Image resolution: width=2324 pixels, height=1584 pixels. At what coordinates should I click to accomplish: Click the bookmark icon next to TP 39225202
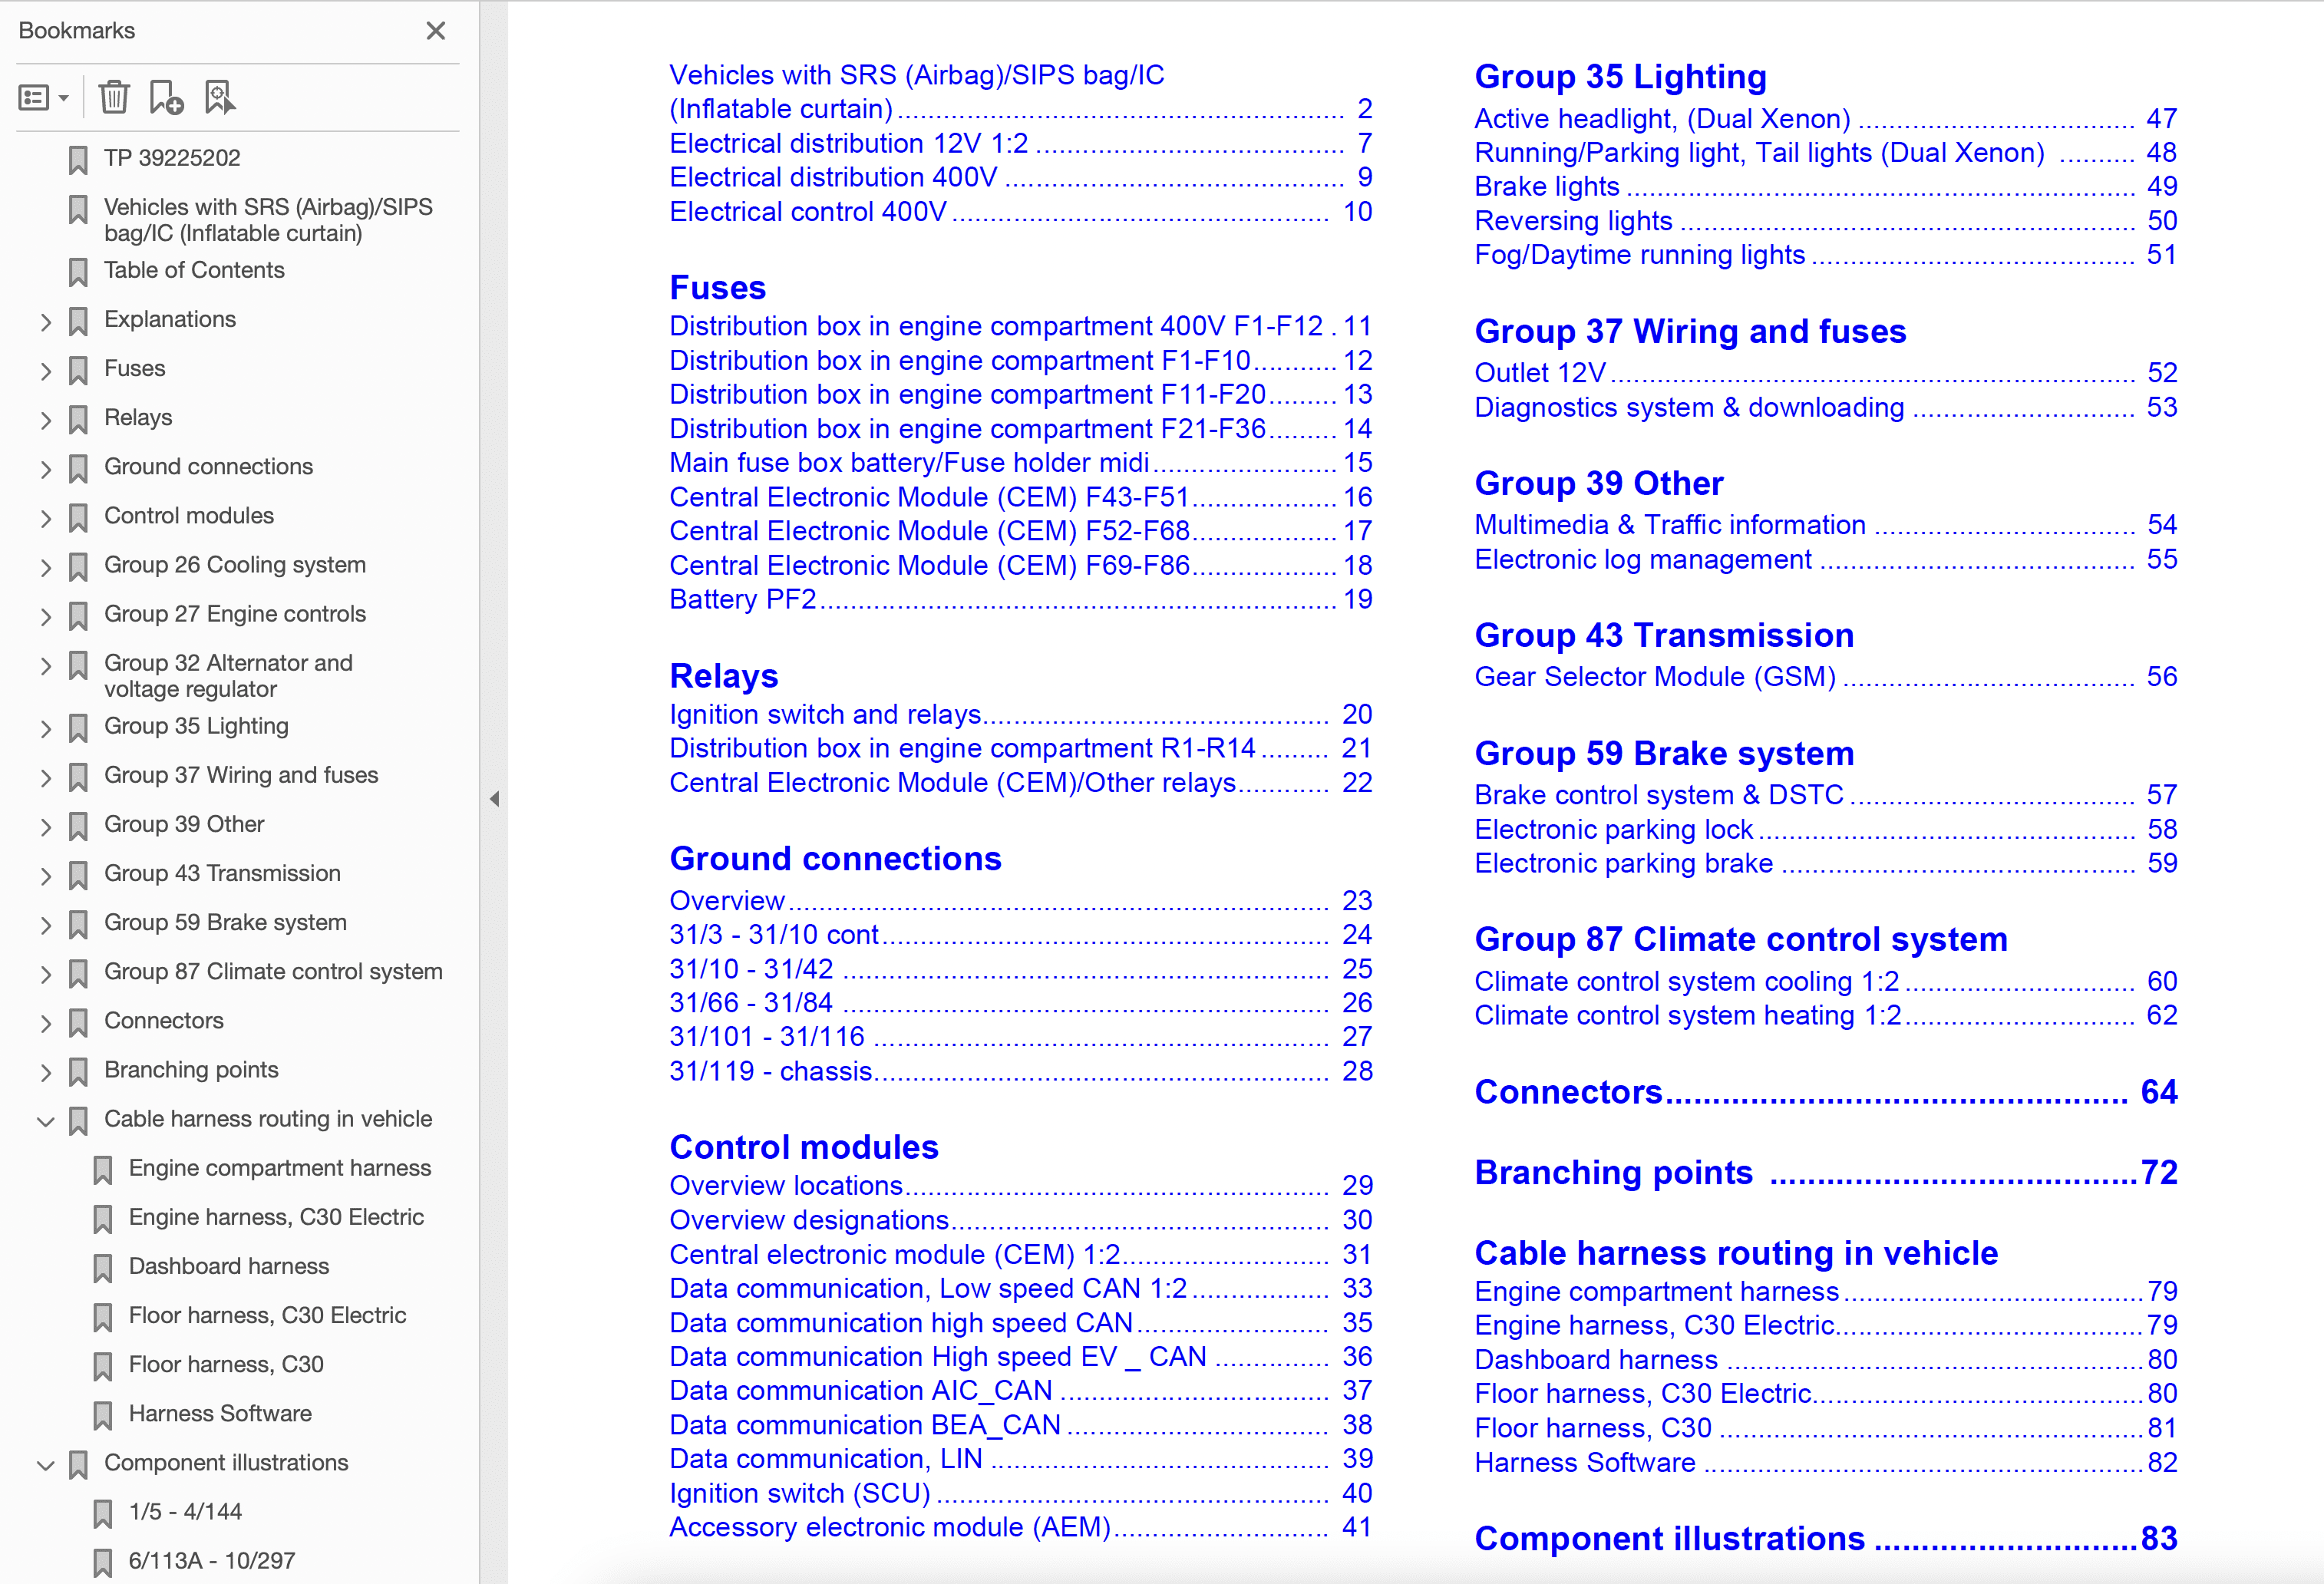(x=78, y=159)
